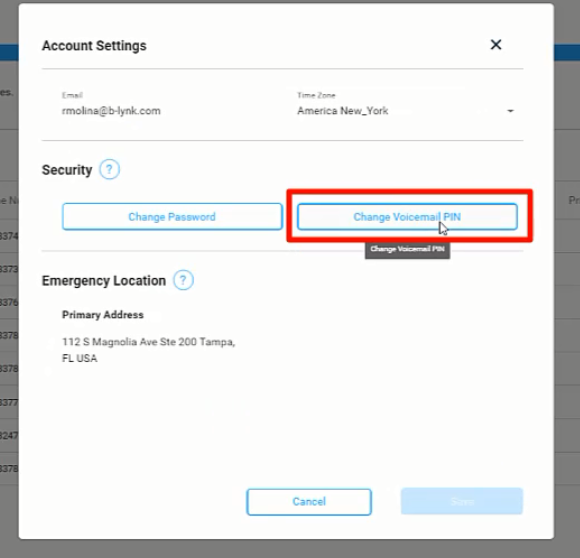Click the Primary Address label
This screenshot has height=558, width=580.
coord(103,315)
